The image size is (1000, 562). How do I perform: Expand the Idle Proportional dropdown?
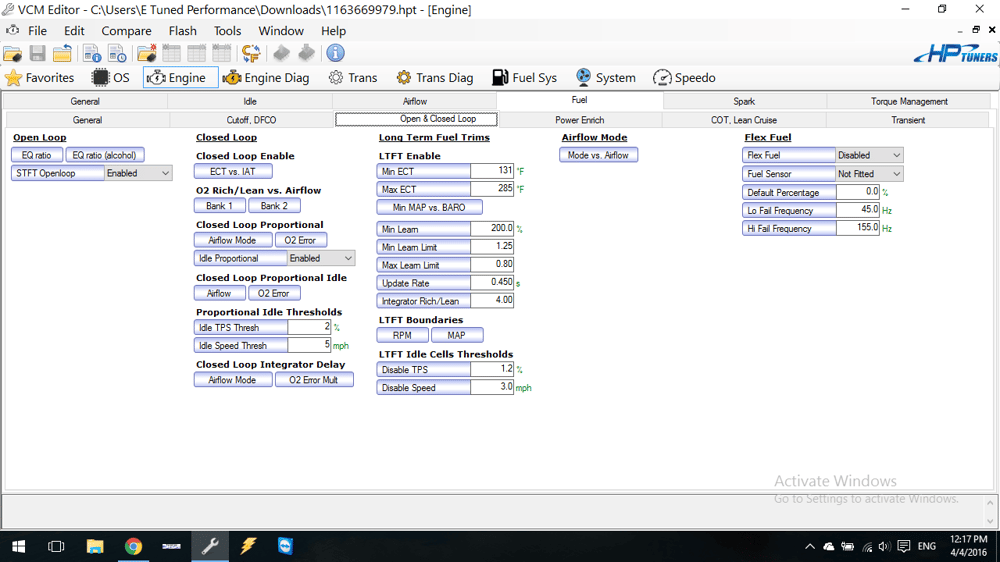[347, 258]
